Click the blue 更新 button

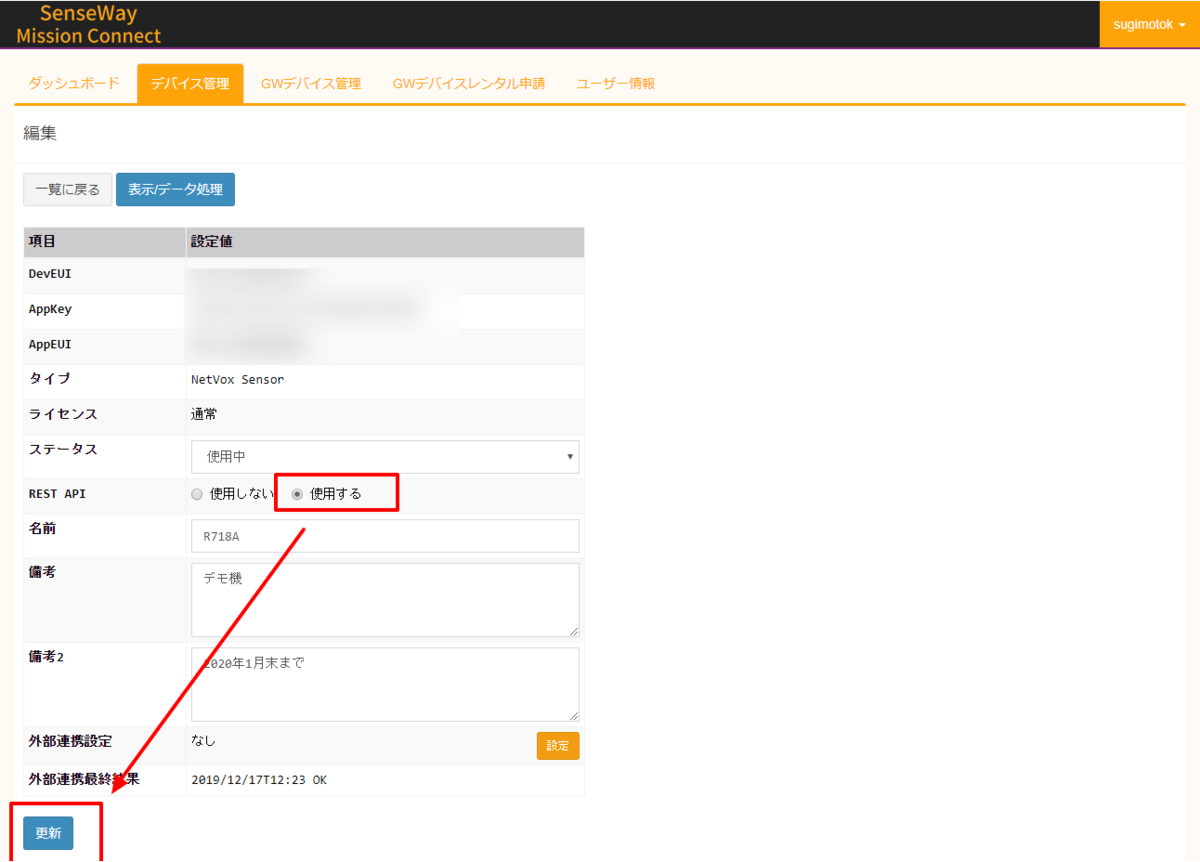click(x=48, y=833)
